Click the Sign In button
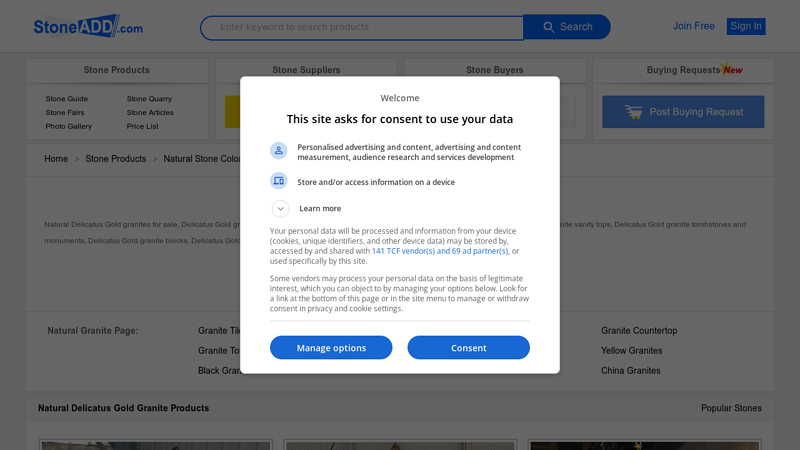 tap(746, 26)
